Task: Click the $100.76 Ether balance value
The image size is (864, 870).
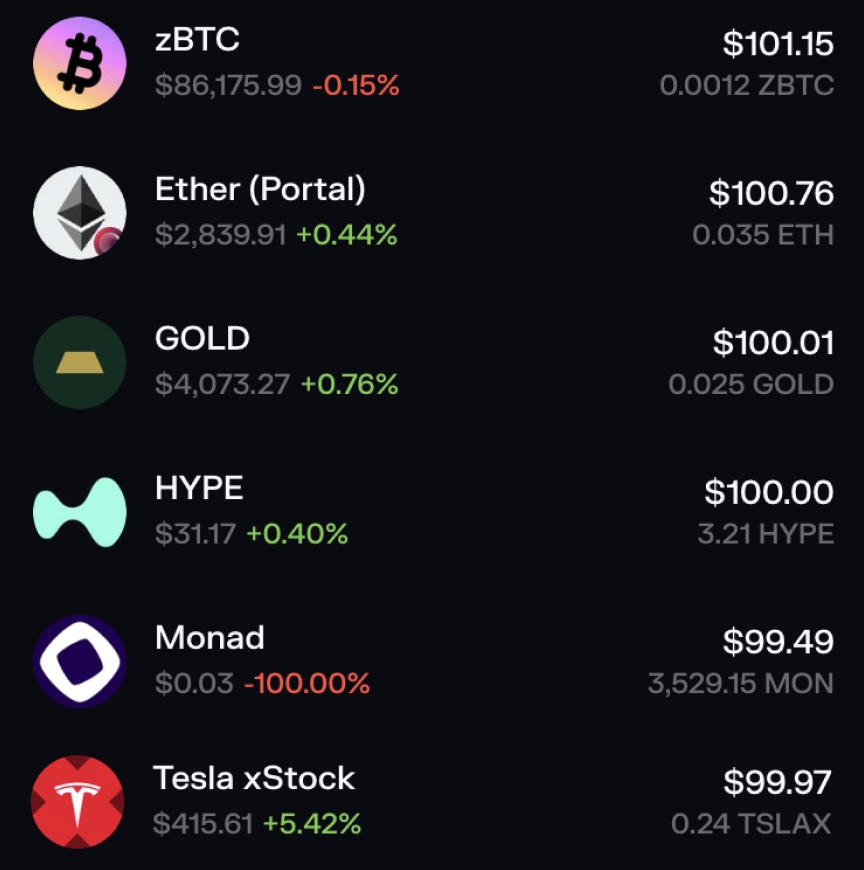Action: coord(771,192)
